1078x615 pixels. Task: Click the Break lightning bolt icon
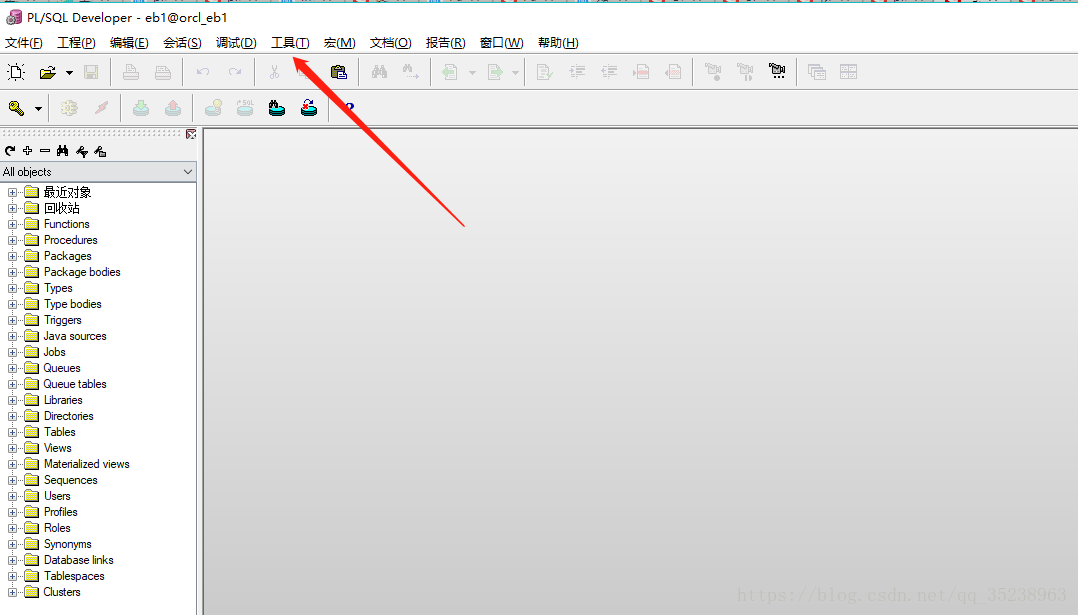(102, 108)
